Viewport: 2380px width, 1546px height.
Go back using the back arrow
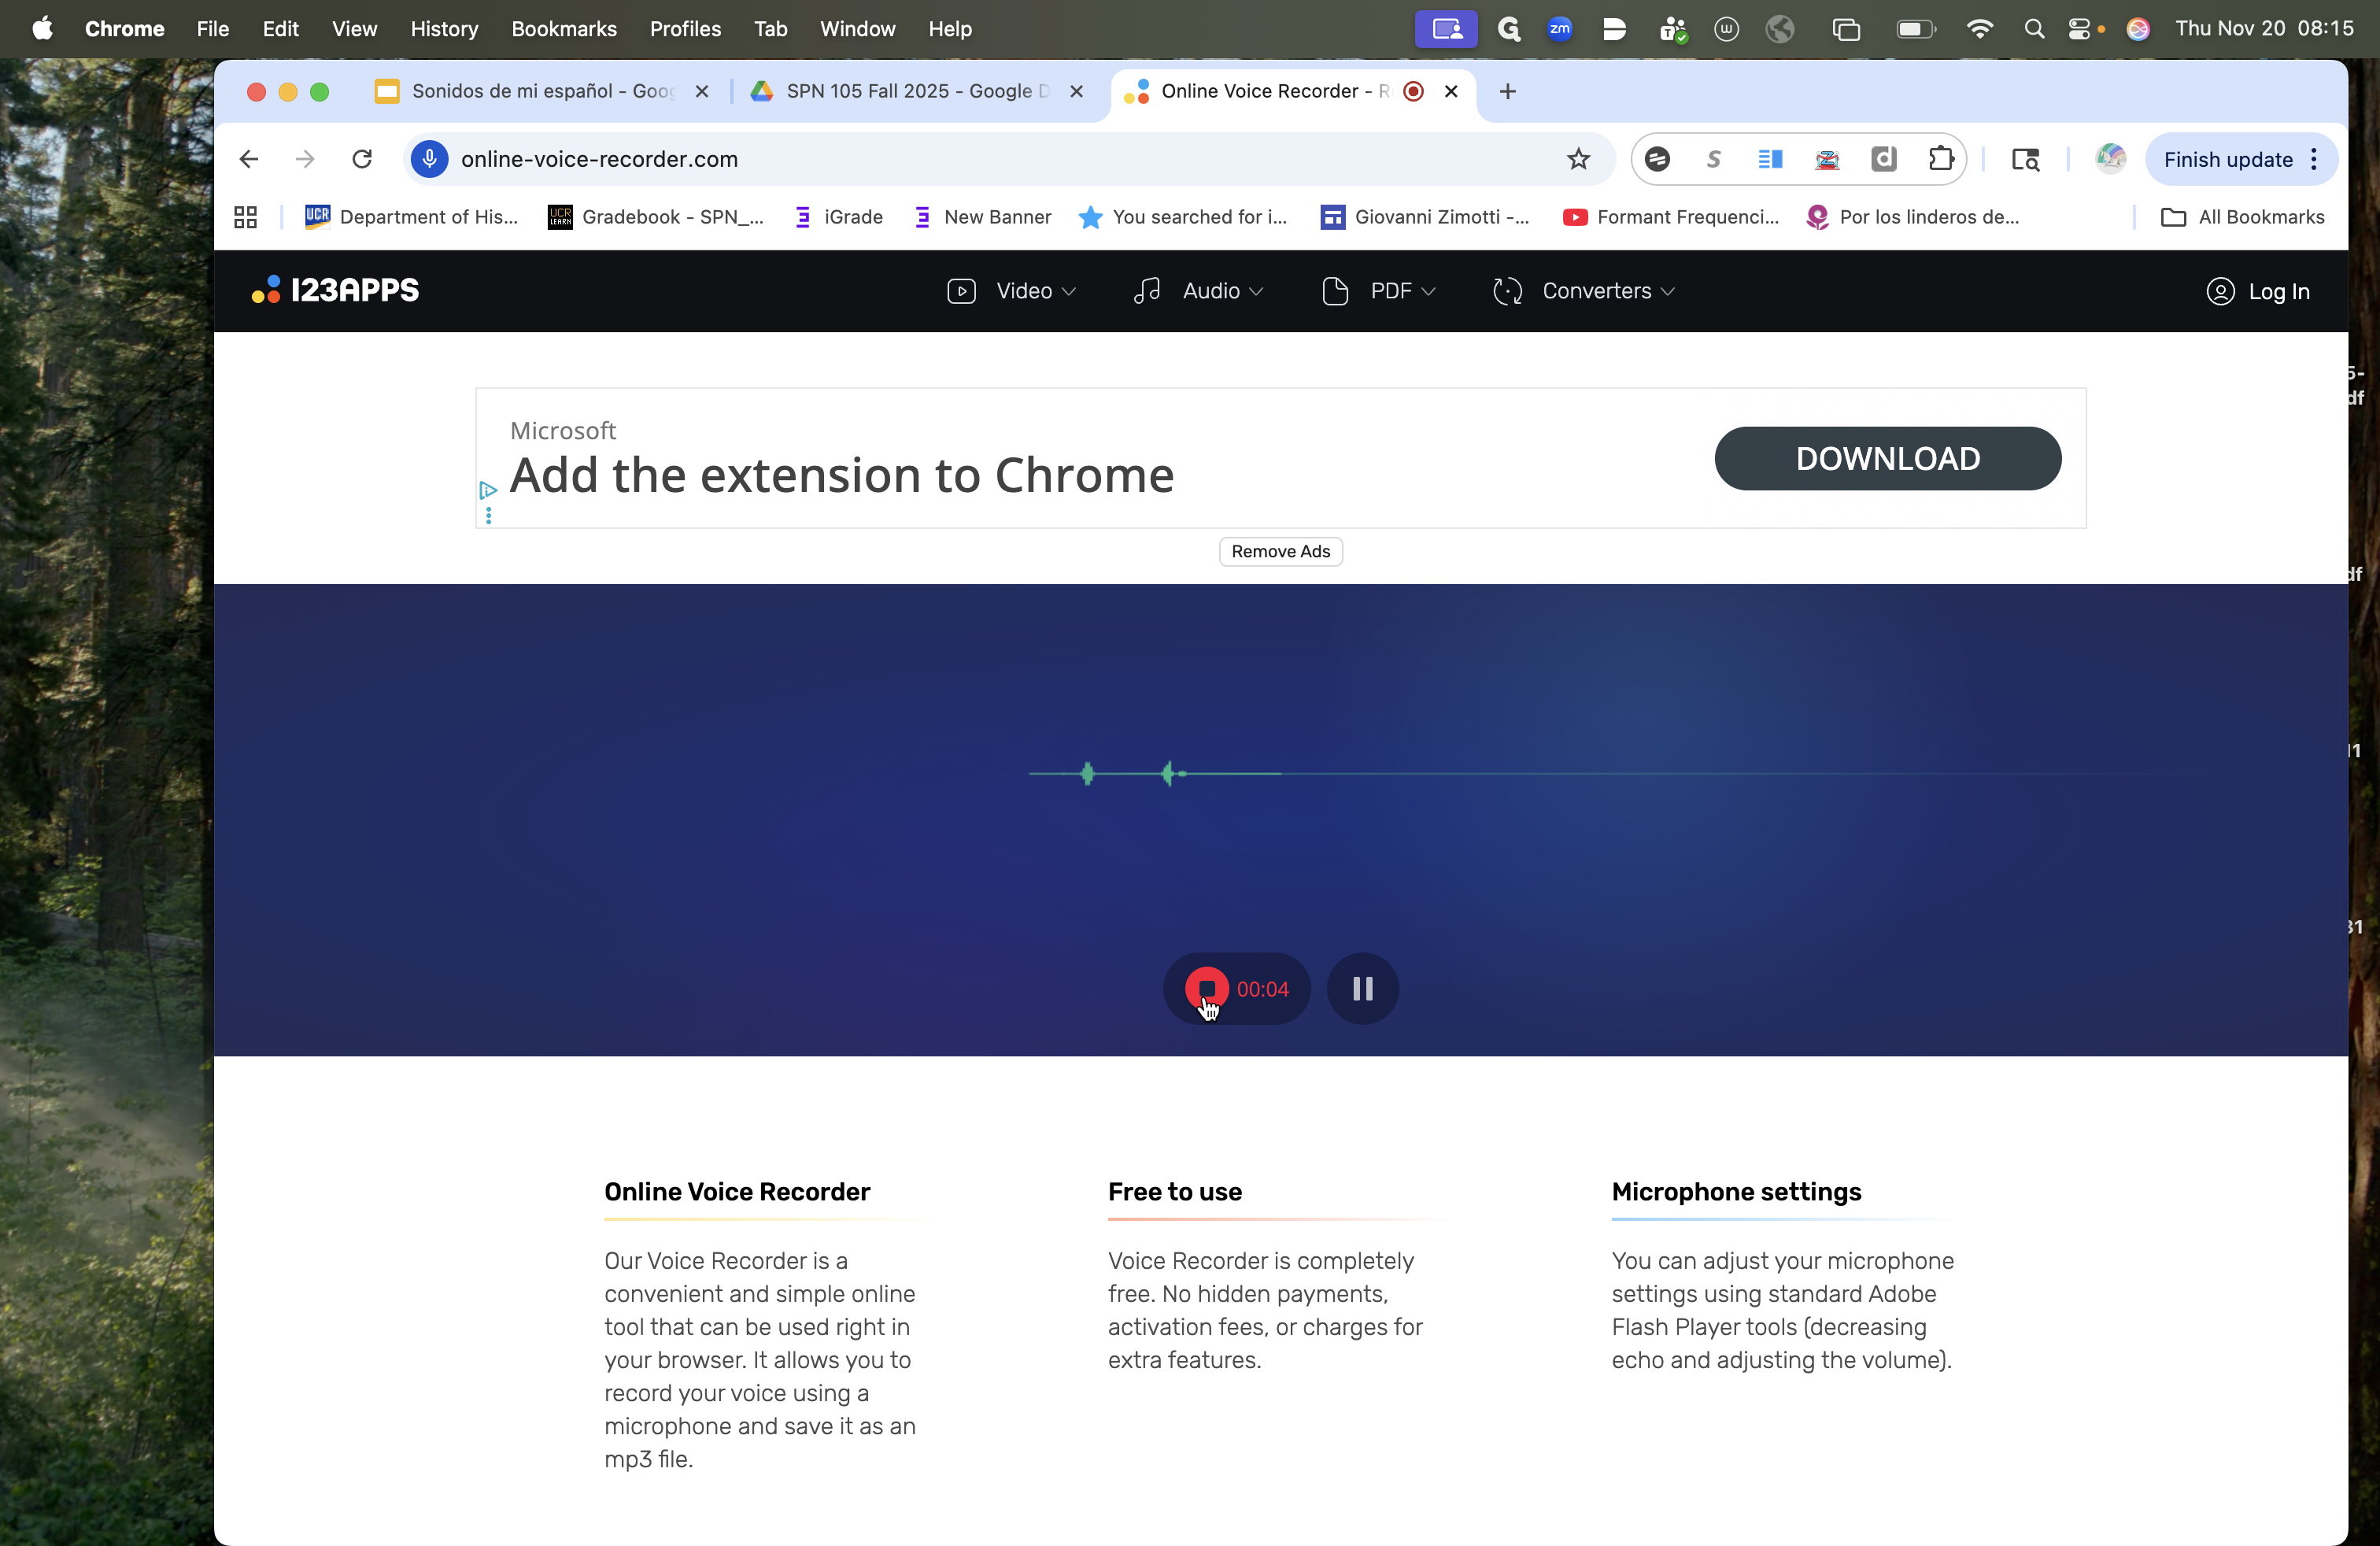[249, 159]
